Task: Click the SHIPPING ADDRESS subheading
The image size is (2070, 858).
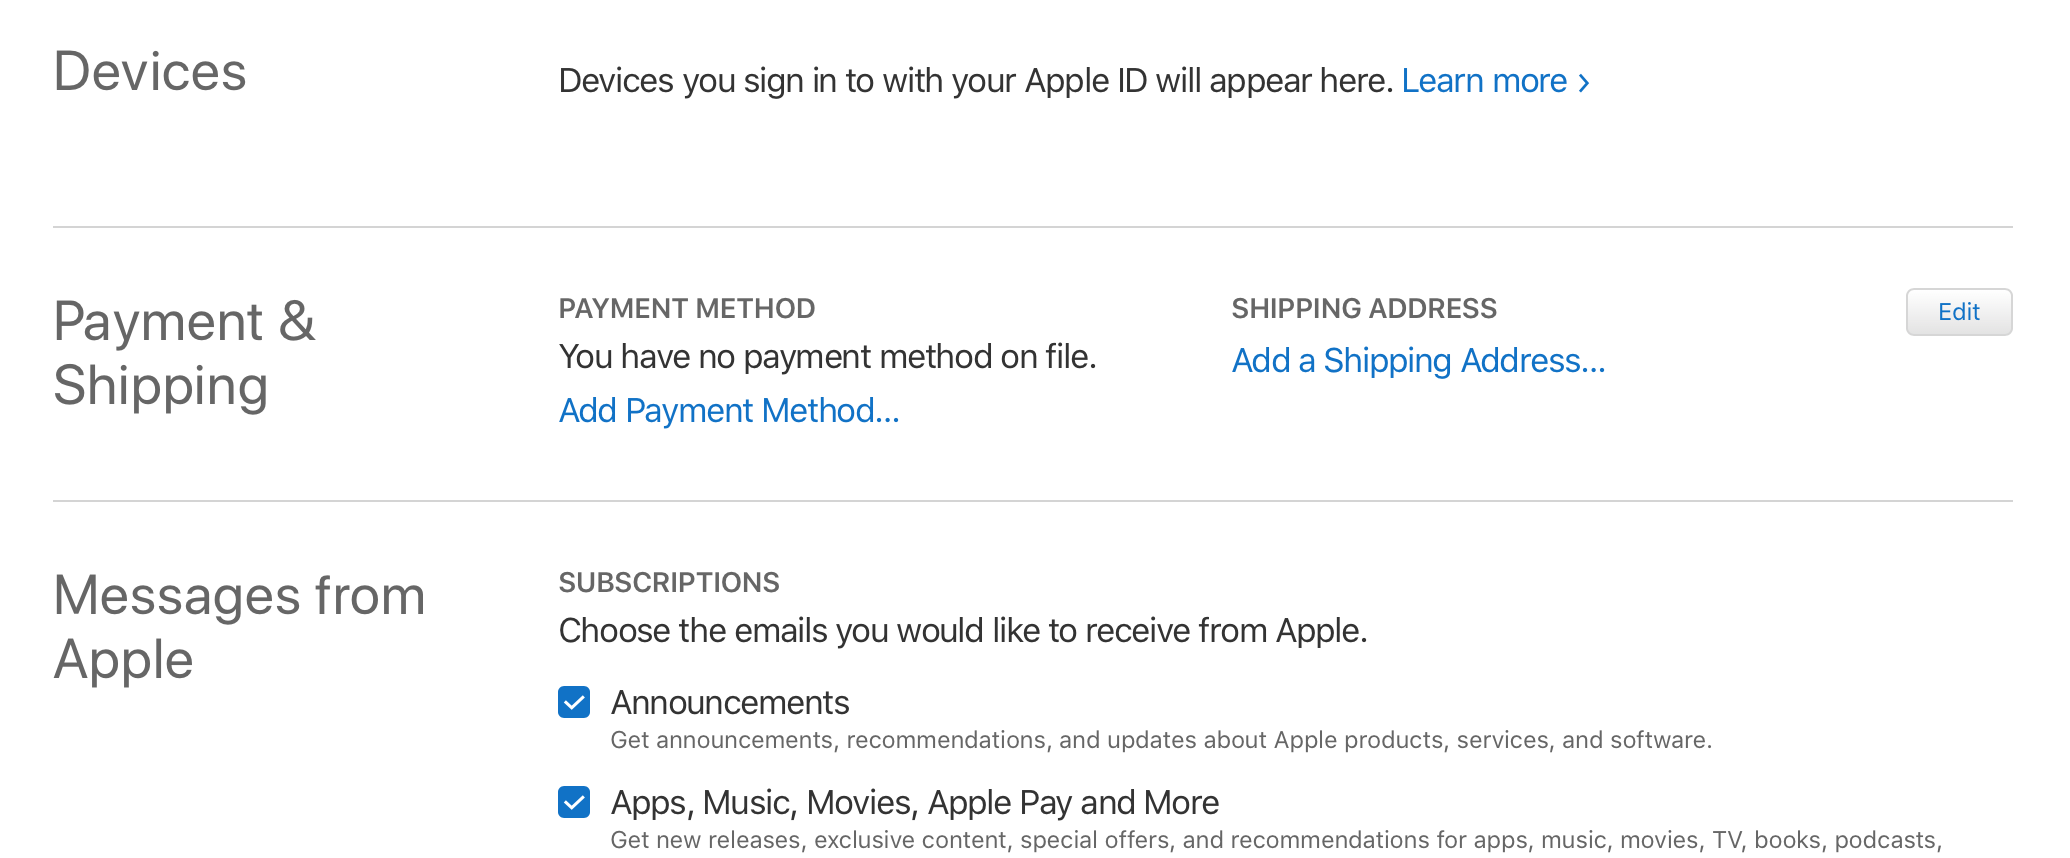Action: point(1364,308)
